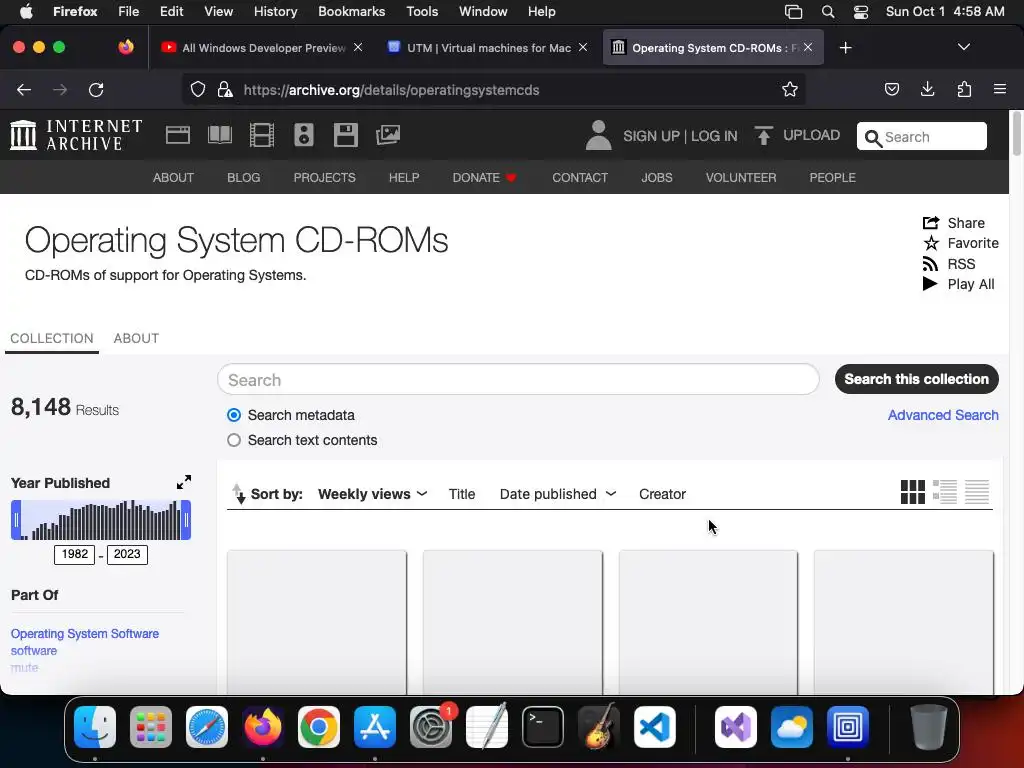Open the Video film strip icon
The width and height of the screenshot is (1024, 768).
[262, 135]
